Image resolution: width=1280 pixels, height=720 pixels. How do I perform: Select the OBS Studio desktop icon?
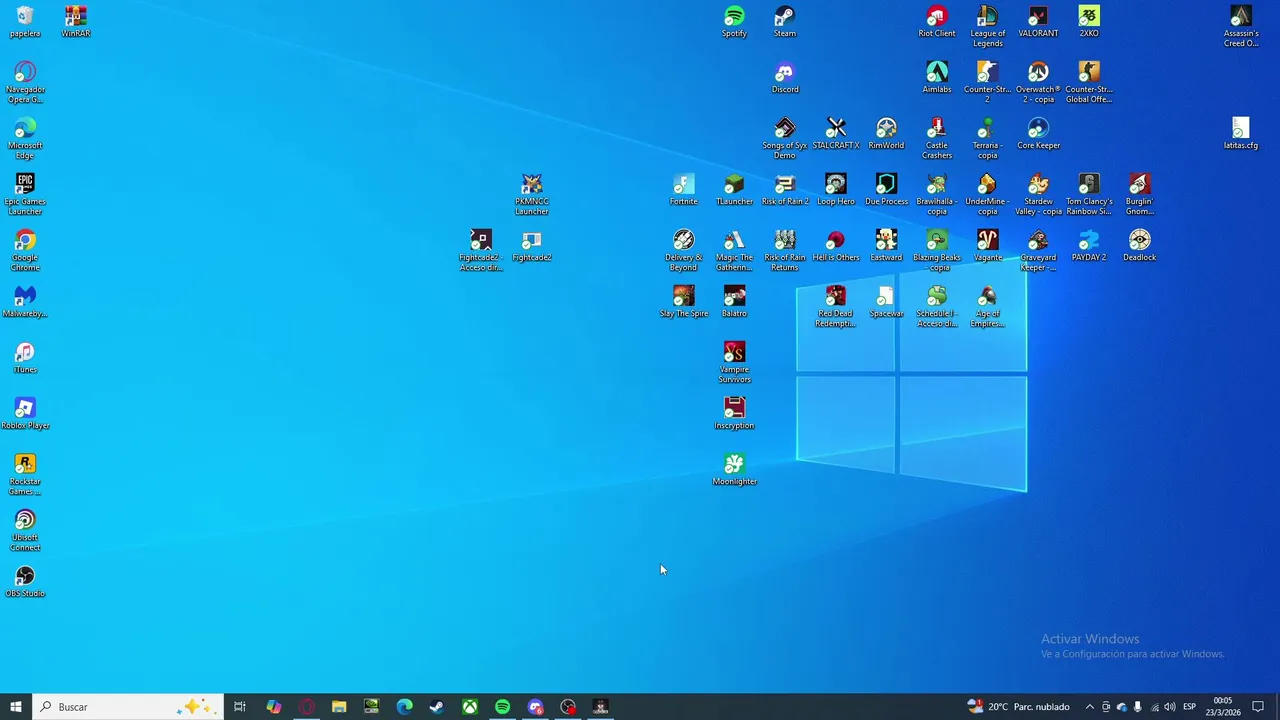[x=25, y=582]
